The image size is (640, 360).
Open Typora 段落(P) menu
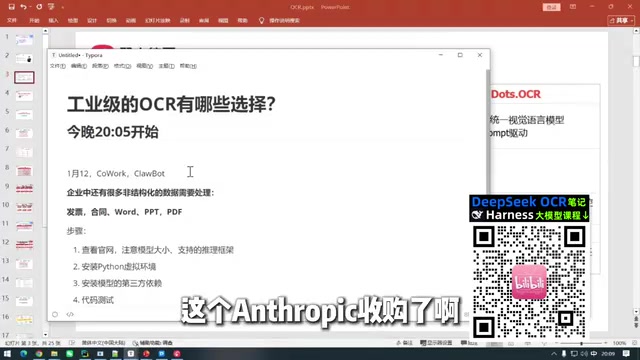100,66
